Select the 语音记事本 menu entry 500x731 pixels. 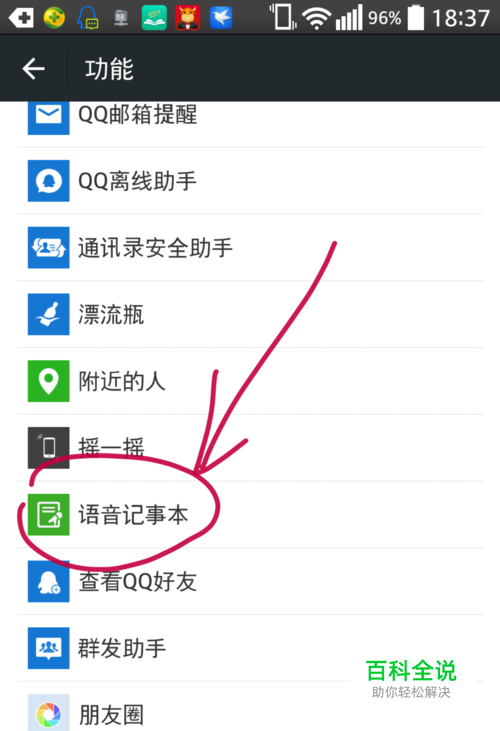[250, 515]
